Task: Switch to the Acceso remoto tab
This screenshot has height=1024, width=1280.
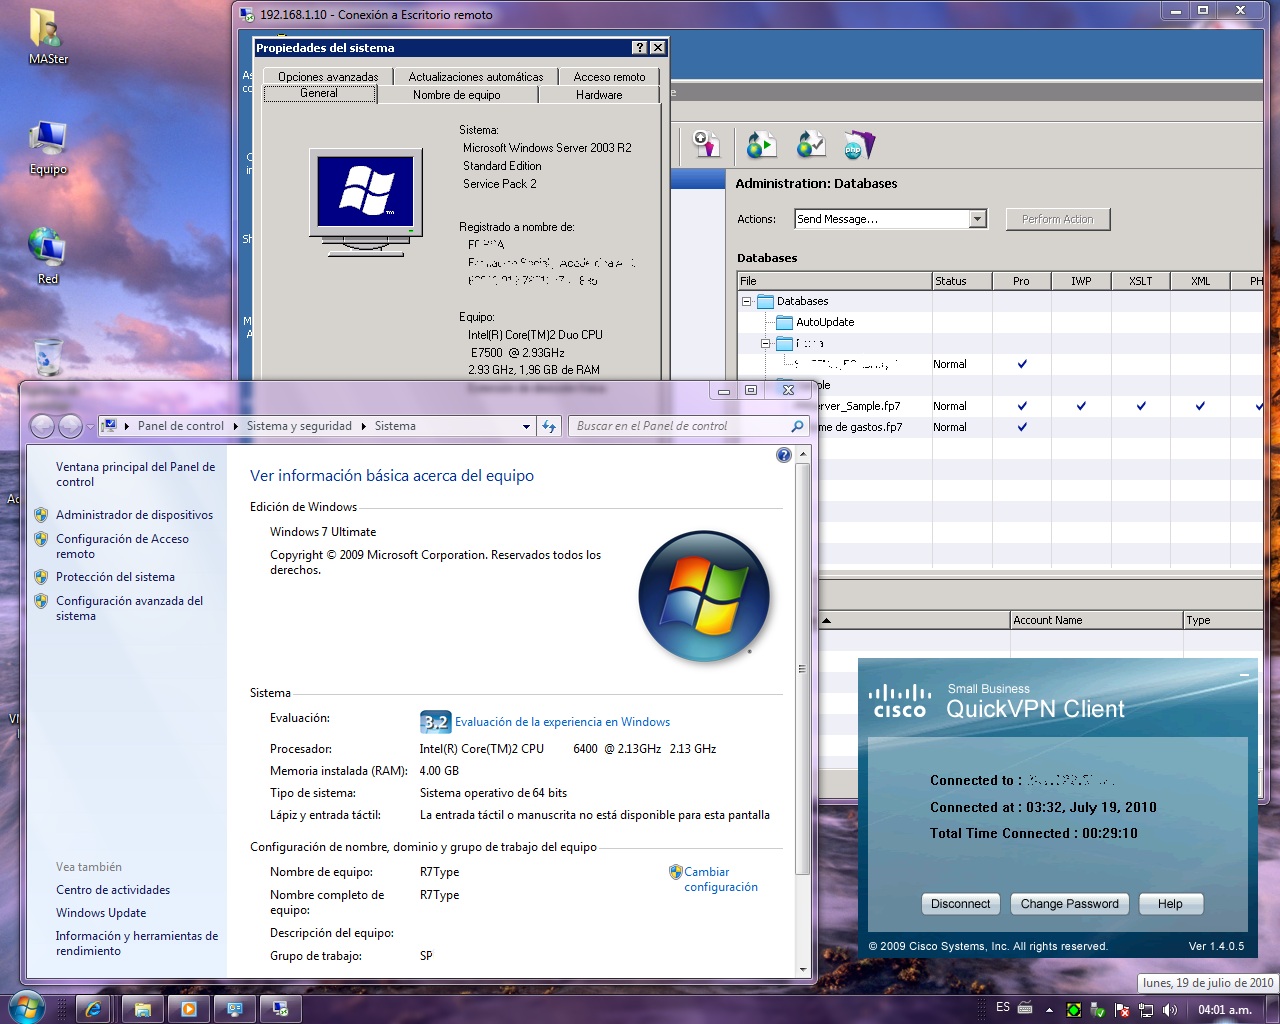Action: tap(609, 77)
